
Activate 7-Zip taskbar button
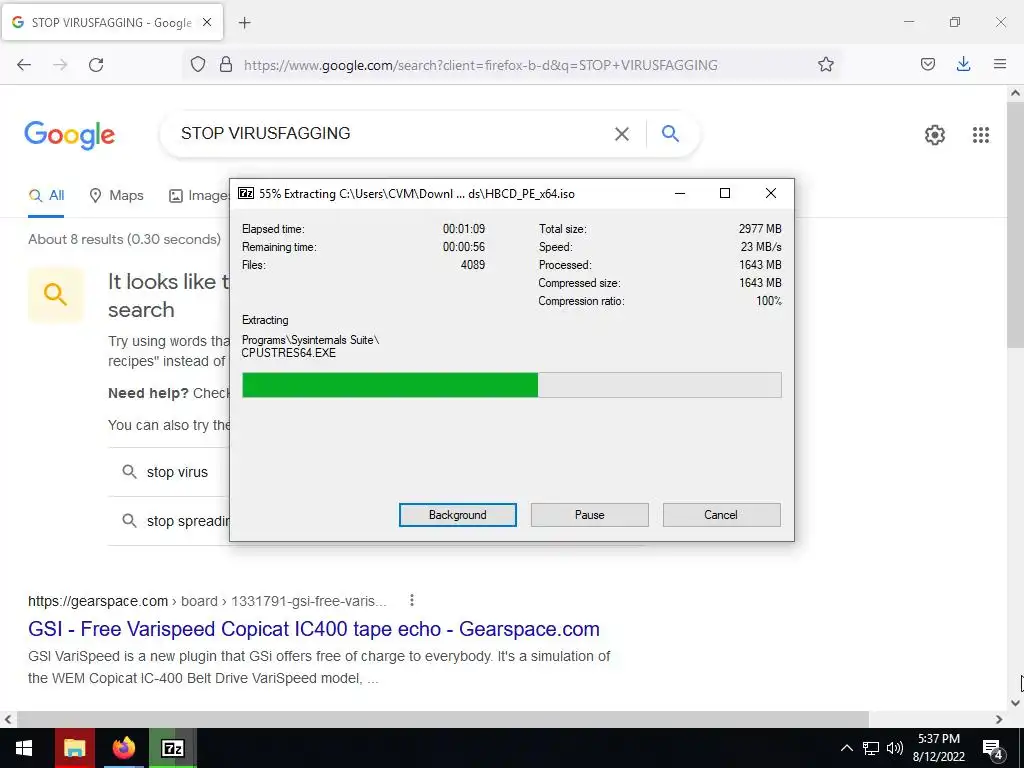point(172,748)
